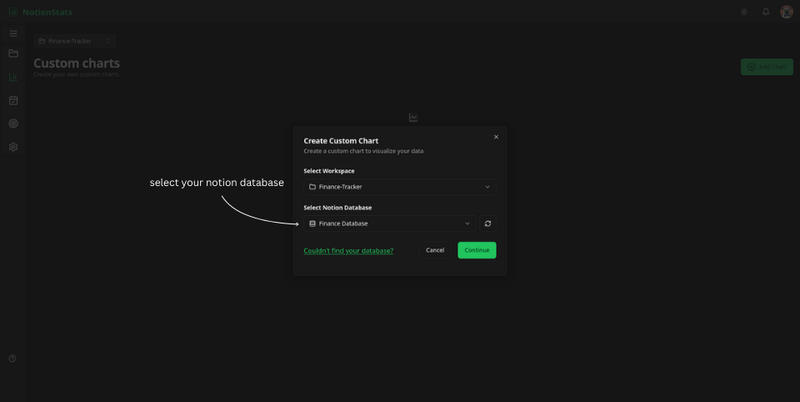The image size is (800, 402).
Task: Toggle the hamburger menu in the sidebar
Action: click(13, 34)
